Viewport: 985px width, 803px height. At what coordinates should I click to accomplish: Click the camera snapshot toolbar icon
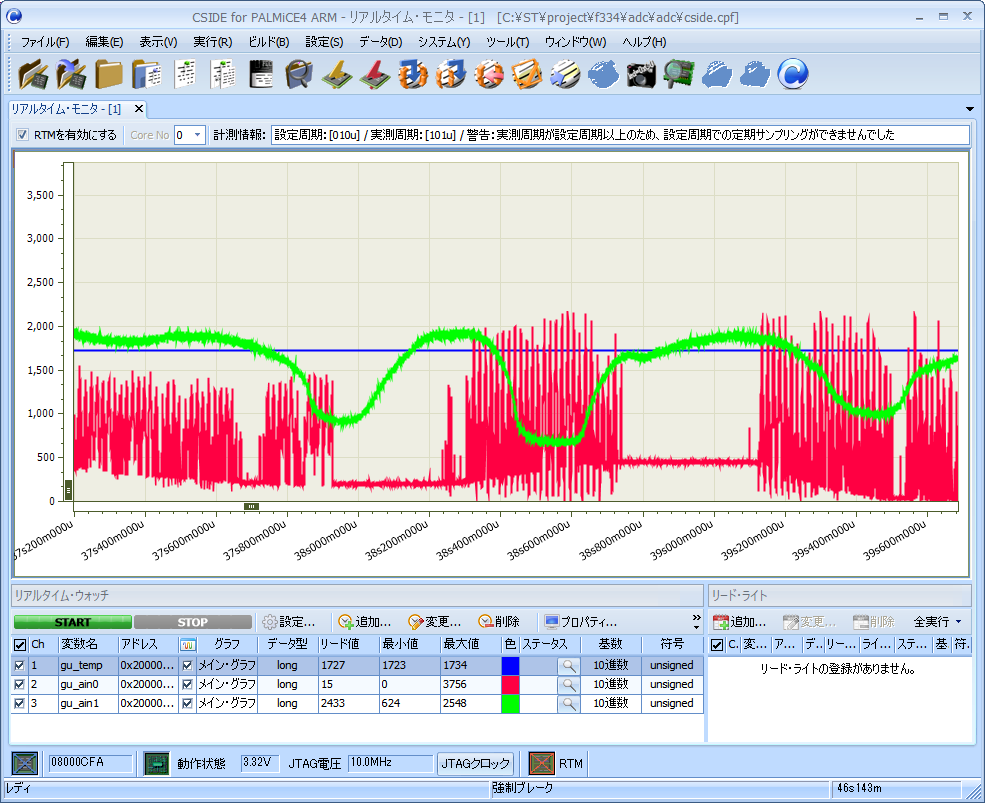pos(641,74)
